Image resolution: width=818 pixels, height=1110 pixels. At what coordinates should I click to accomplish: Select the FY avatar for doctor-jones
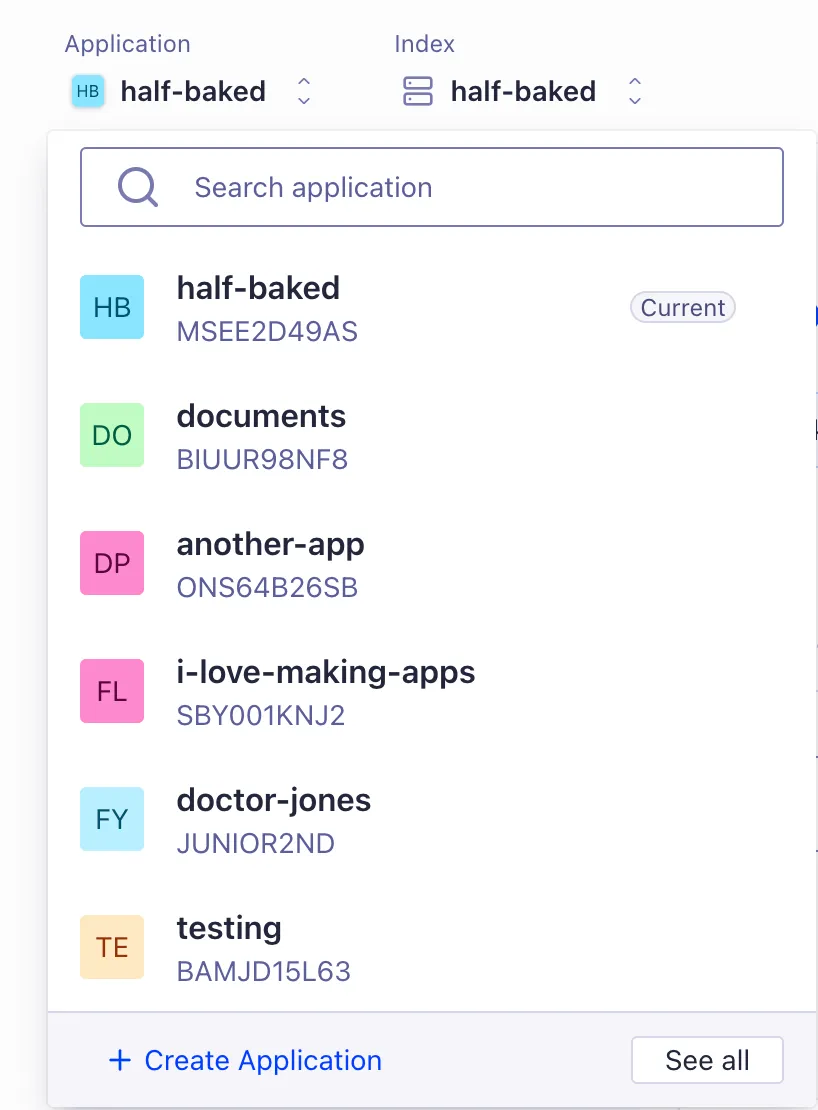(x=111, y=818)
